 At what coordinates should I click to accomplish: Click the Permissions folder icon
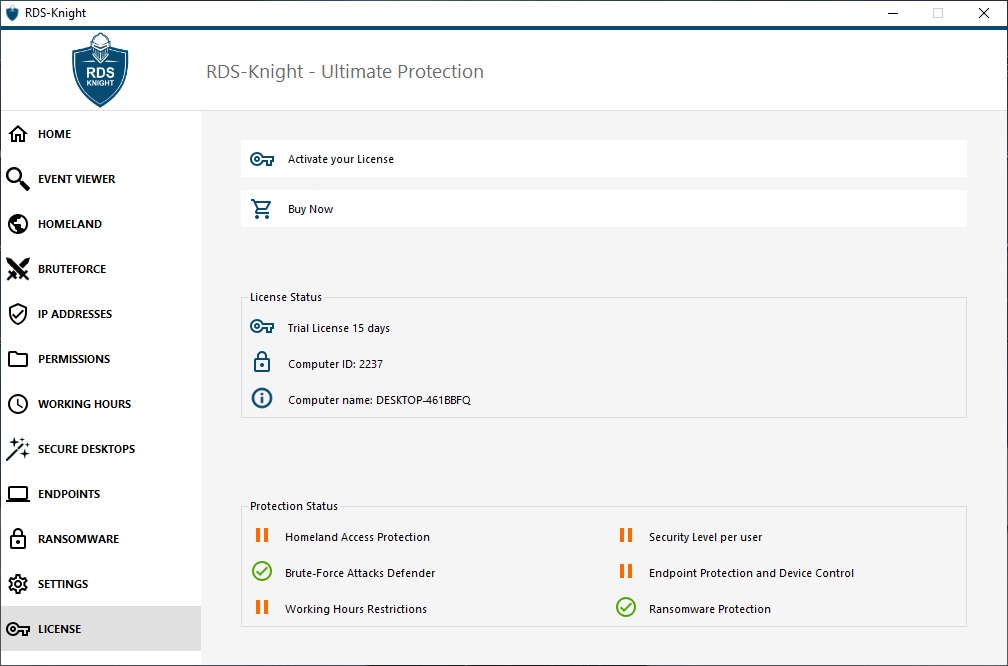tap(18, 359)
